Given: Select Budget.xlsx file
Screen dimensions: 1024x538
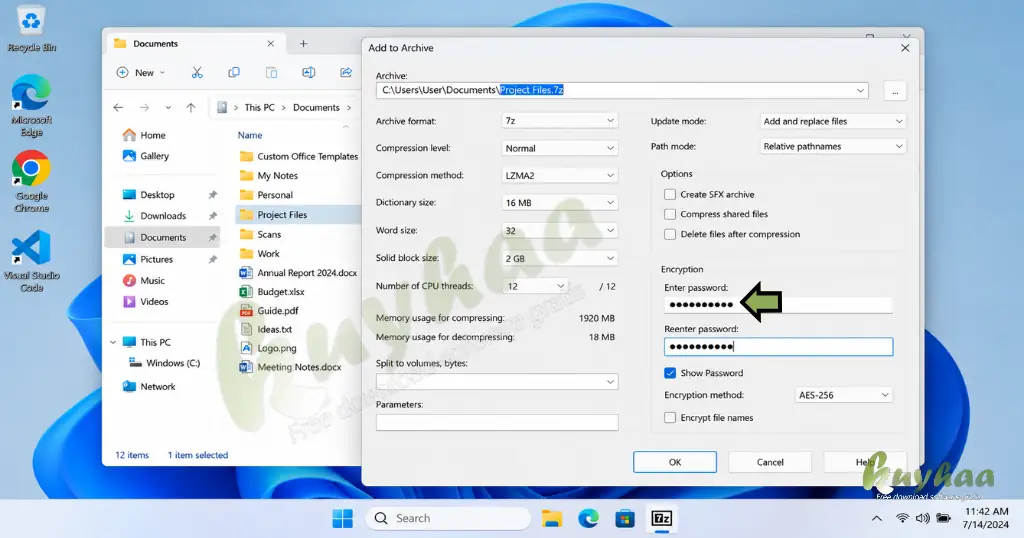Looking at the screenshot, I should [272, 292].
